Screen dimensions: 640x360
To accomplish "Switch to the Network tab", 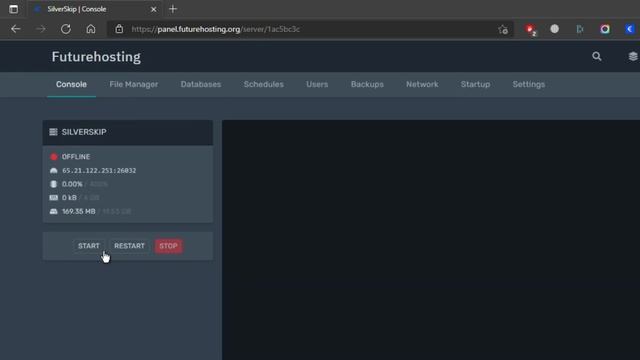I will tap(422, 84).
